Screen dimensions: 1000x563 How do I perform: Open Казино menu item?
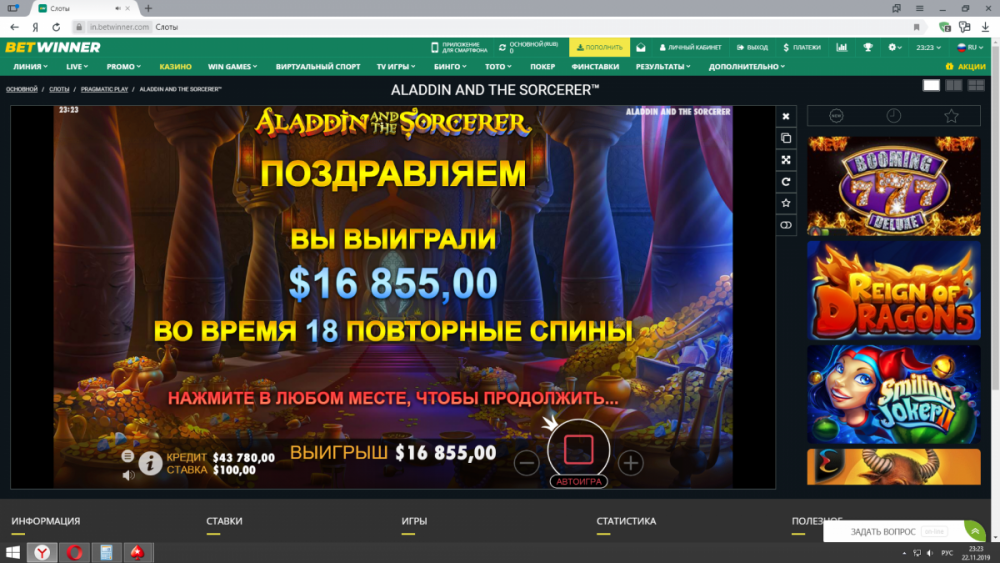point(175,66)
